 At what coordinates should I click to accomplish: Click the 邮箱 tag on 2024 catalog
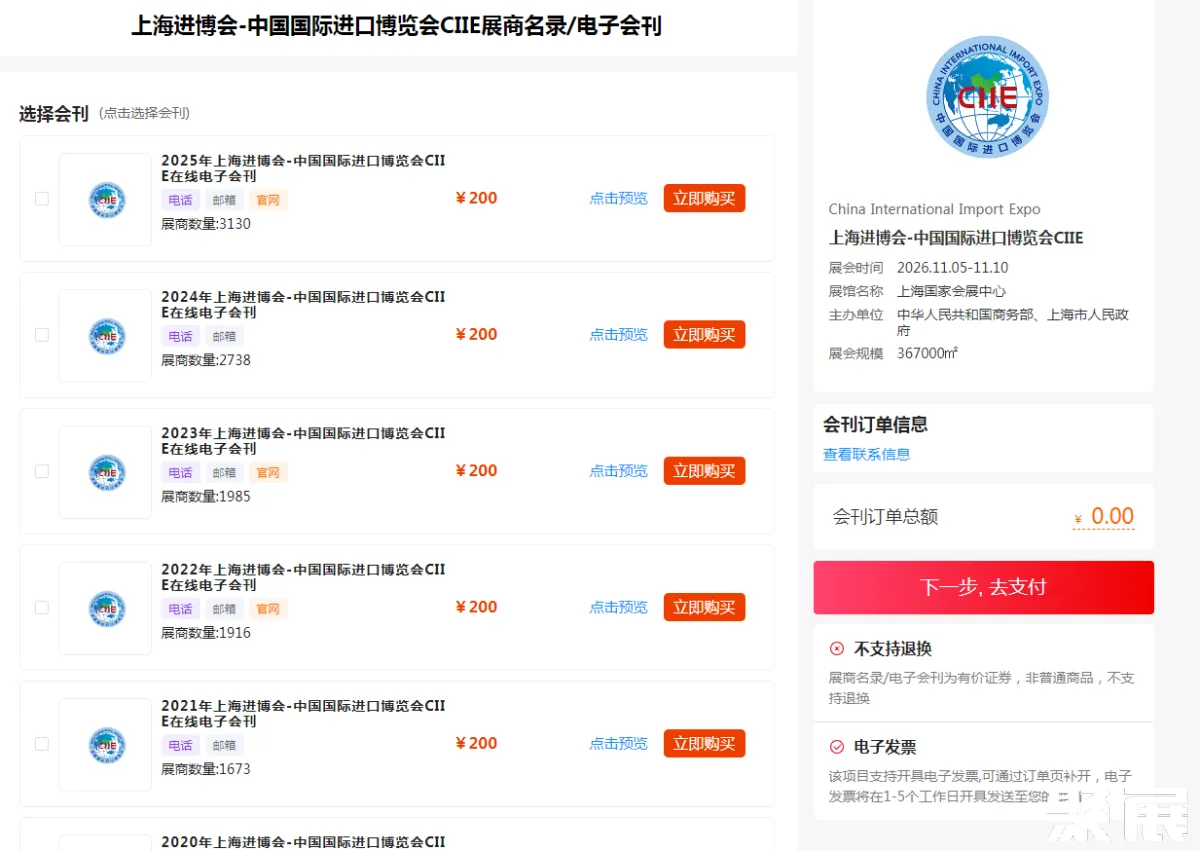click(x=224, y=337)
